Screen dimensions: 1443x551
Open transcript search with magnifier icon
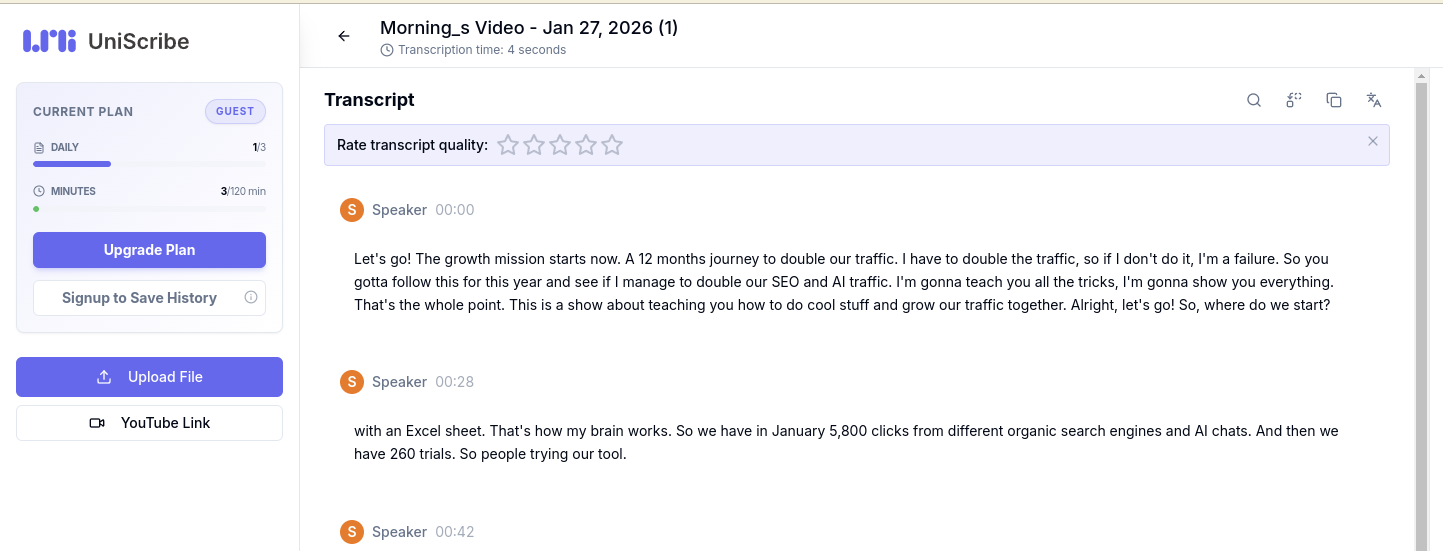[1253, 100]
